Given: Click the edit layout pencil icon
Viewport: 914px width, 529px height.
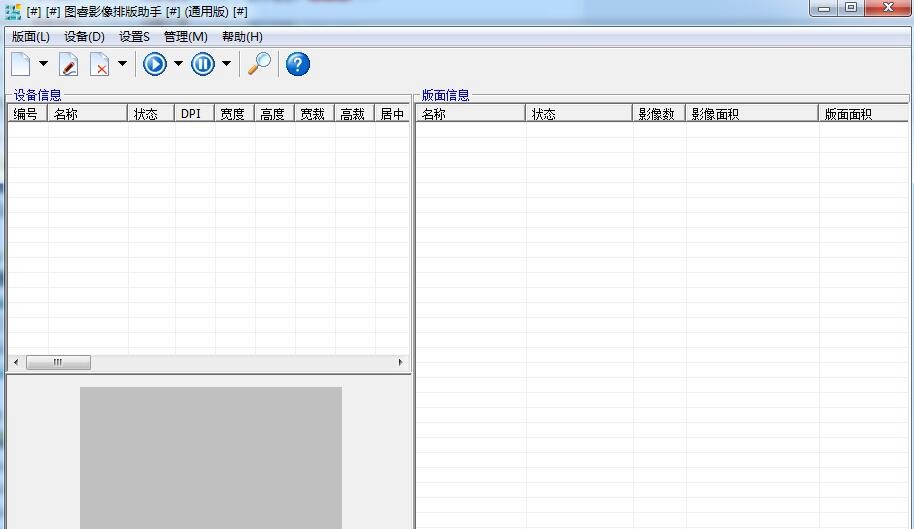Looking at the screenshot, I should coord(69,64).
